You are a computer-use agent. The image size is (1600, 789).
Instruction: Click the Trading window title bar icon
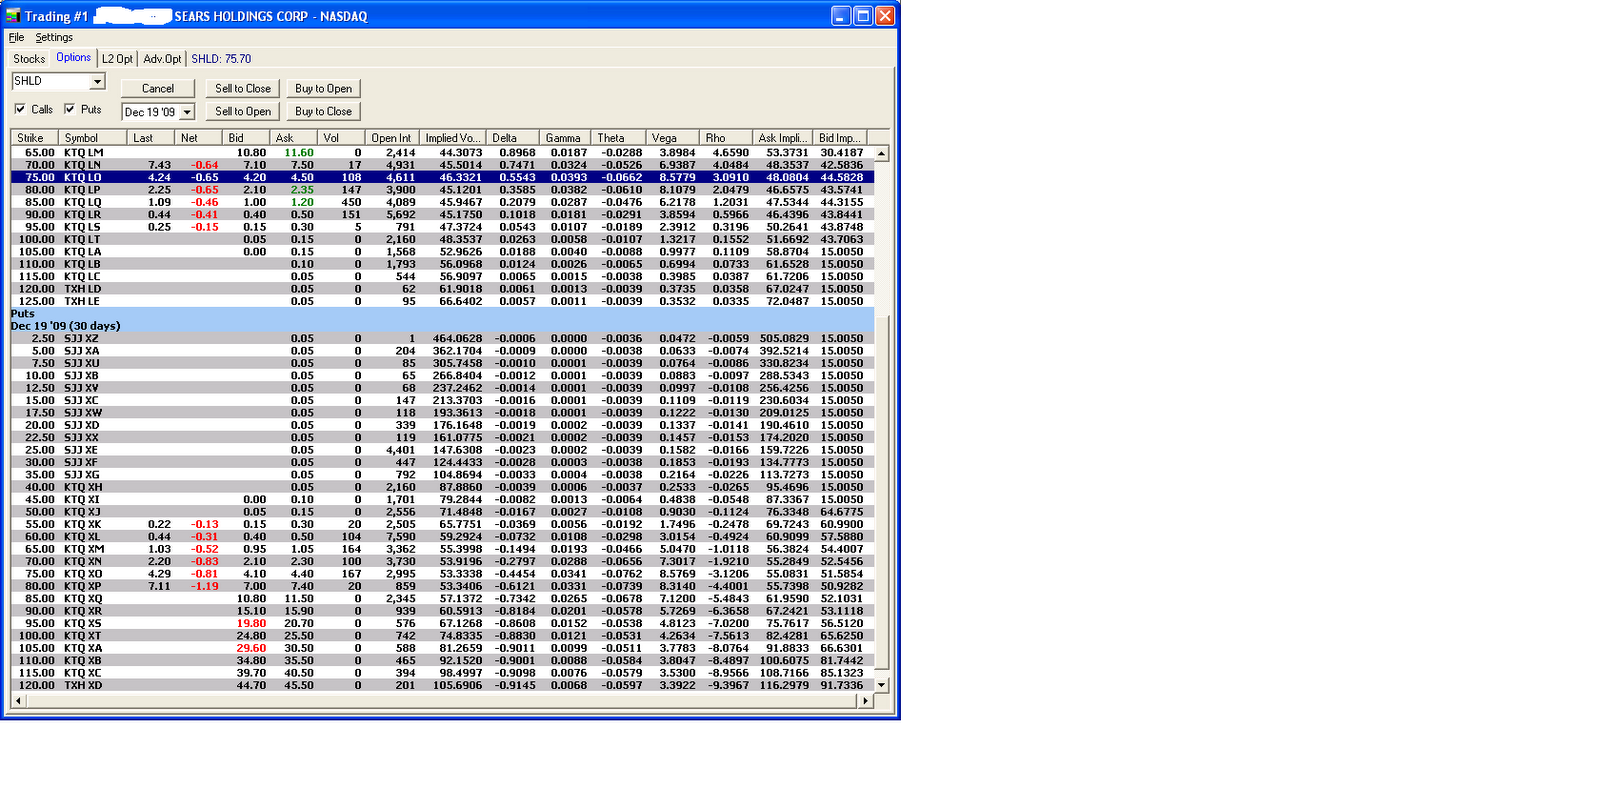coord(13,16)
